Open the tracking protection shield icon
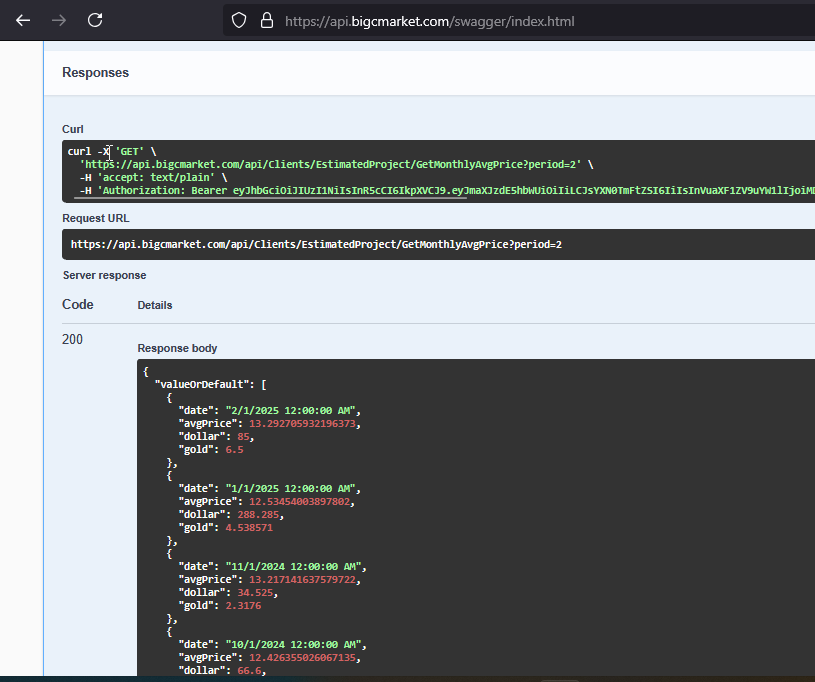 [238, 20]
